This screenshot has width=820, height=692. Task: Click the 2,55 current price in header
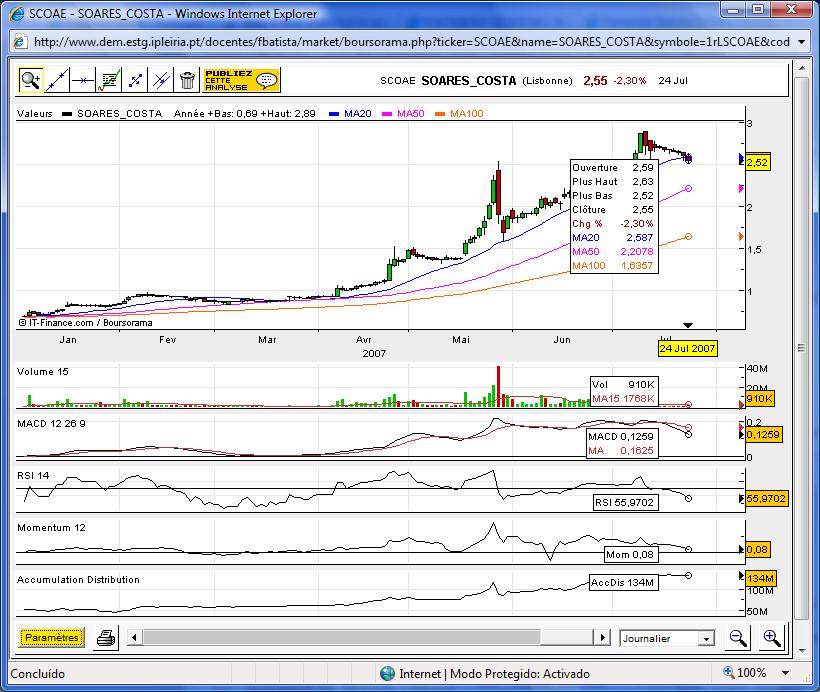(x=595, y=81)
